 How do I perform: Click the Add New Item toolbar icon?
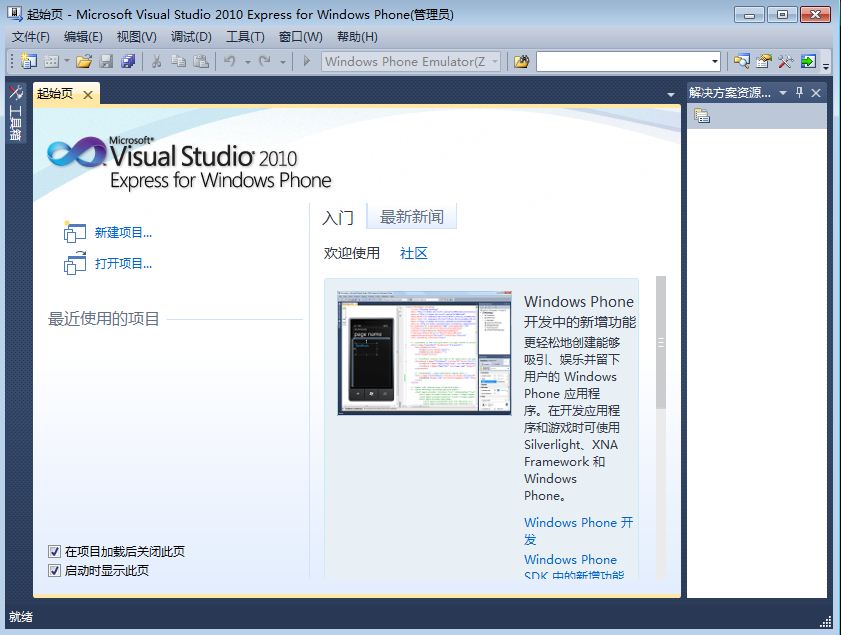click(51, 62)
